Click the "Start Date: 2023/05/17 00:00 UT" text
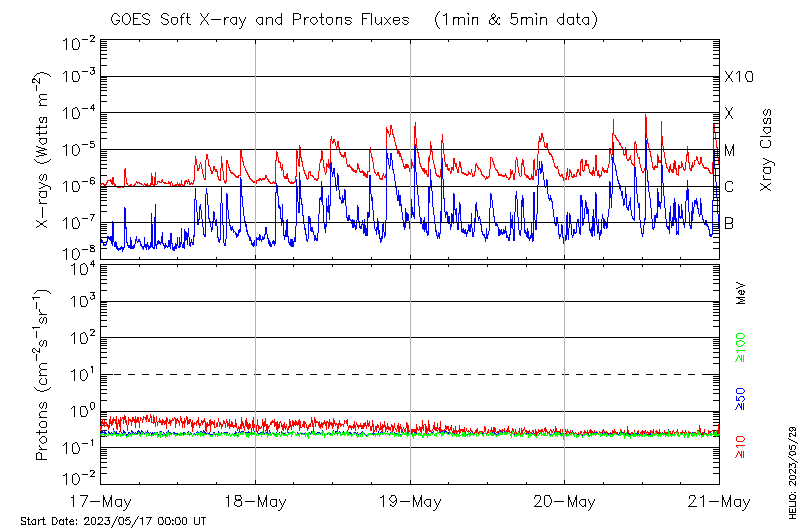This screenshot has width=800, height=530. pos(113,521)
